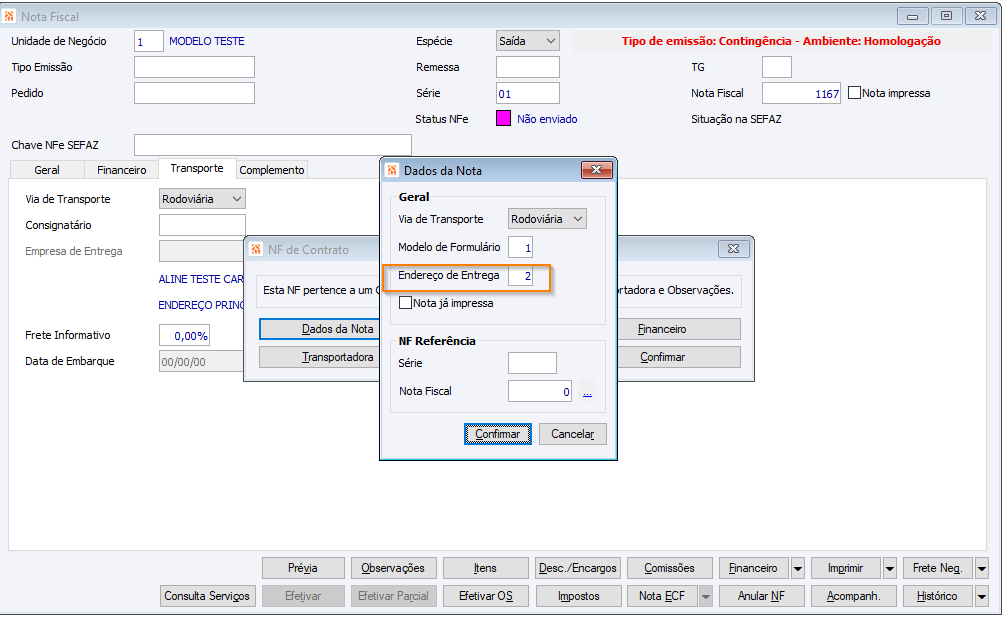Click the Nota Fiscal window title icon

tap(9, 16)
